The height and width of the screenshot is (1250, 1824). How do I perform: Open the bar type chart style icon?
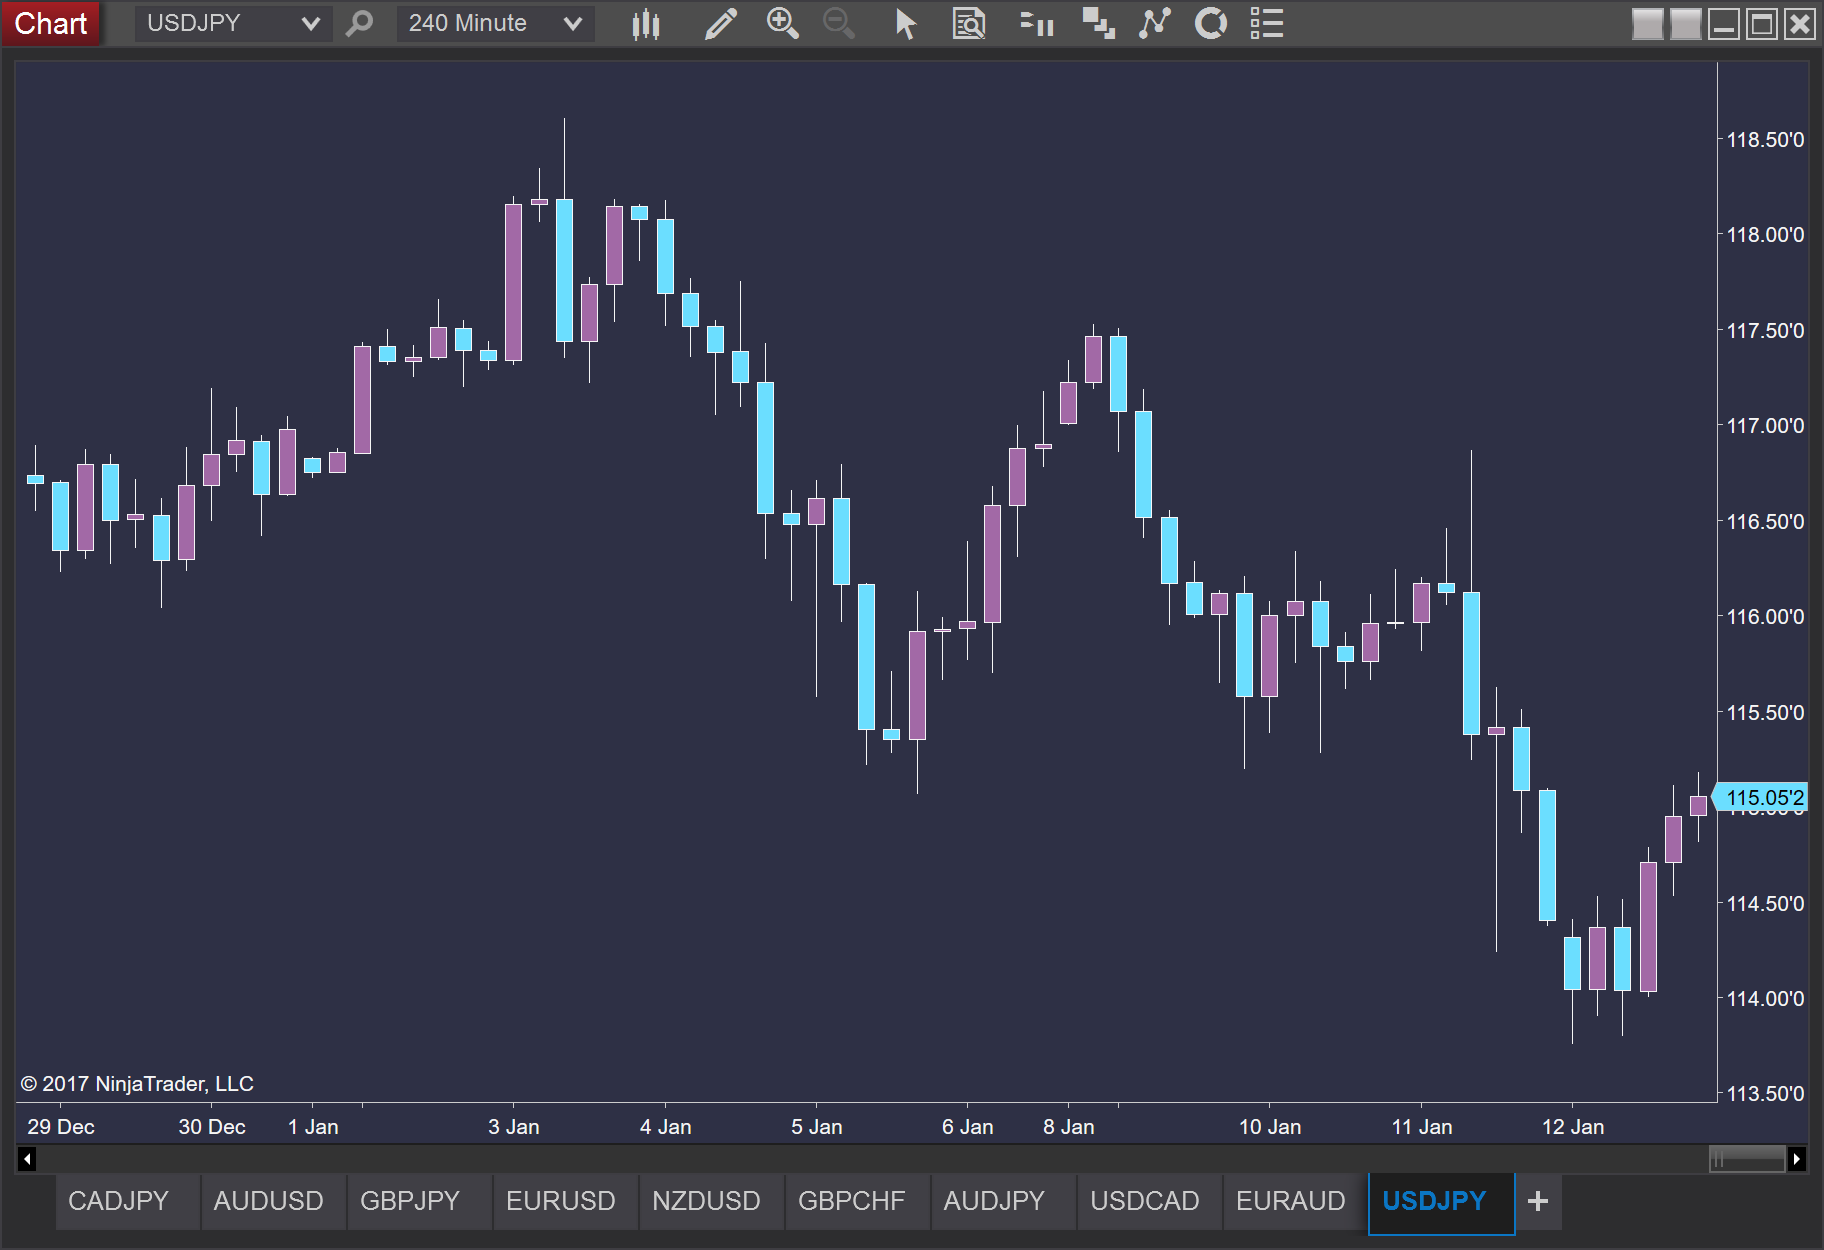click(x=646, y=23)
